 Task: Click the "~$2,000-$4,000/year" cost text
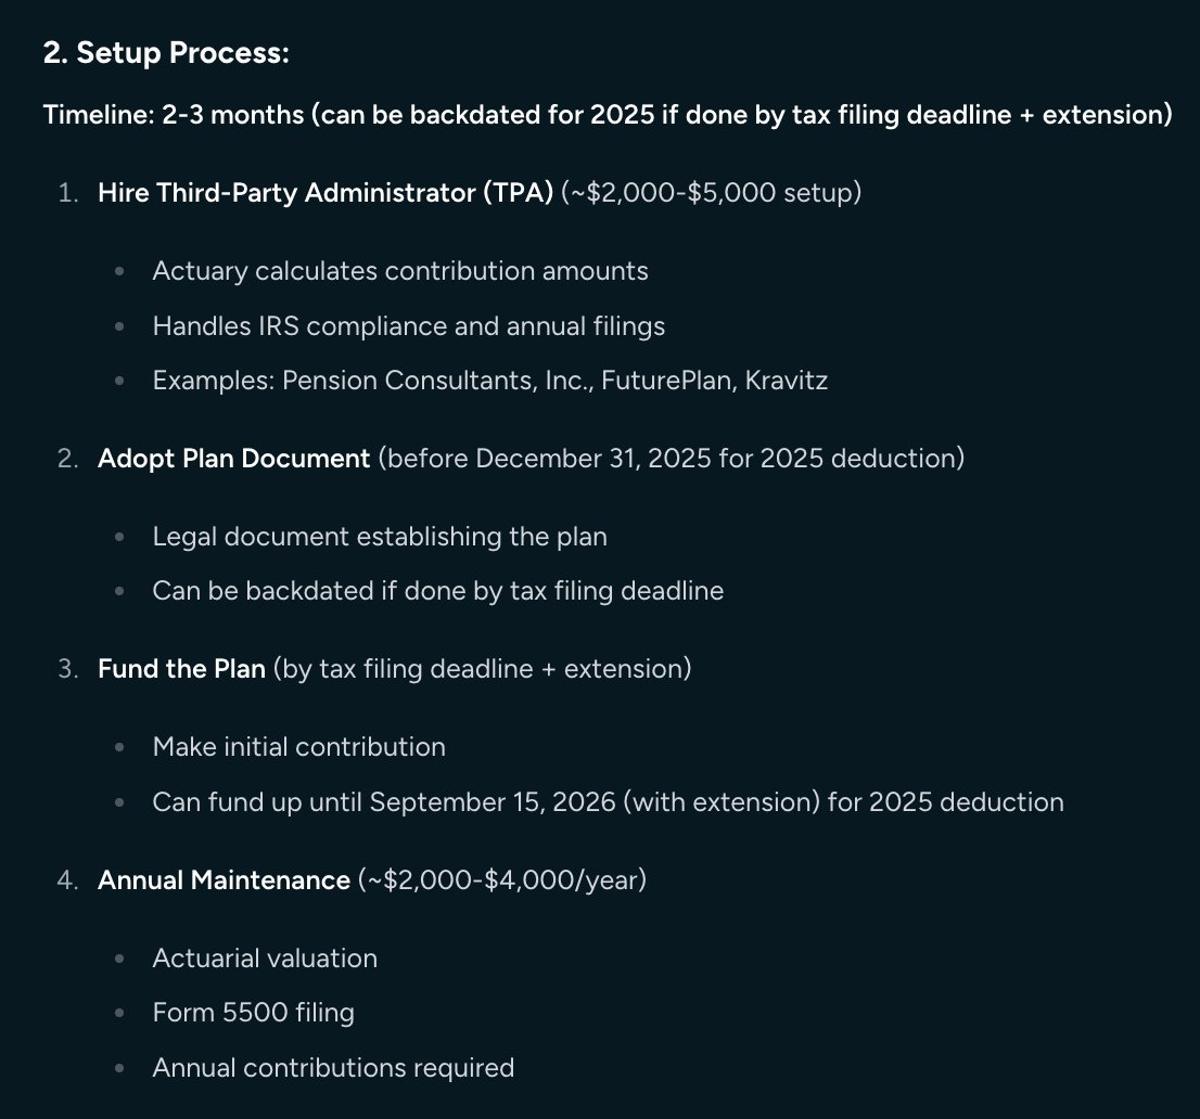pos(502,881)
